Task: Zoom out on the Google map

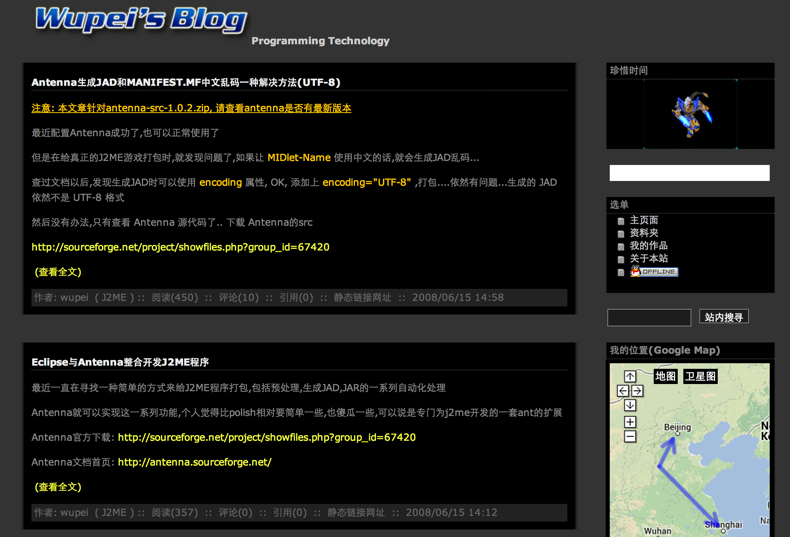Action: [630, 436]
